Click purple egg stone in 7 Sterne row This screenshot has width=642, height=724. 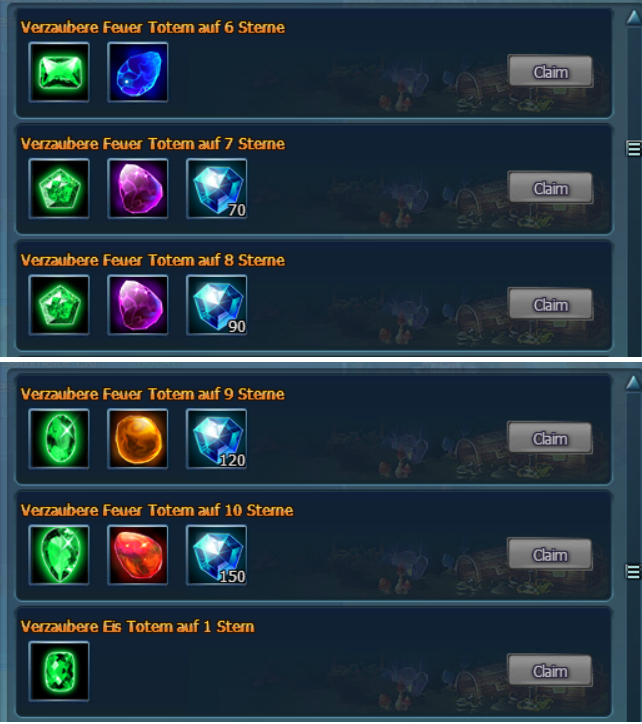tap(138, 189)
